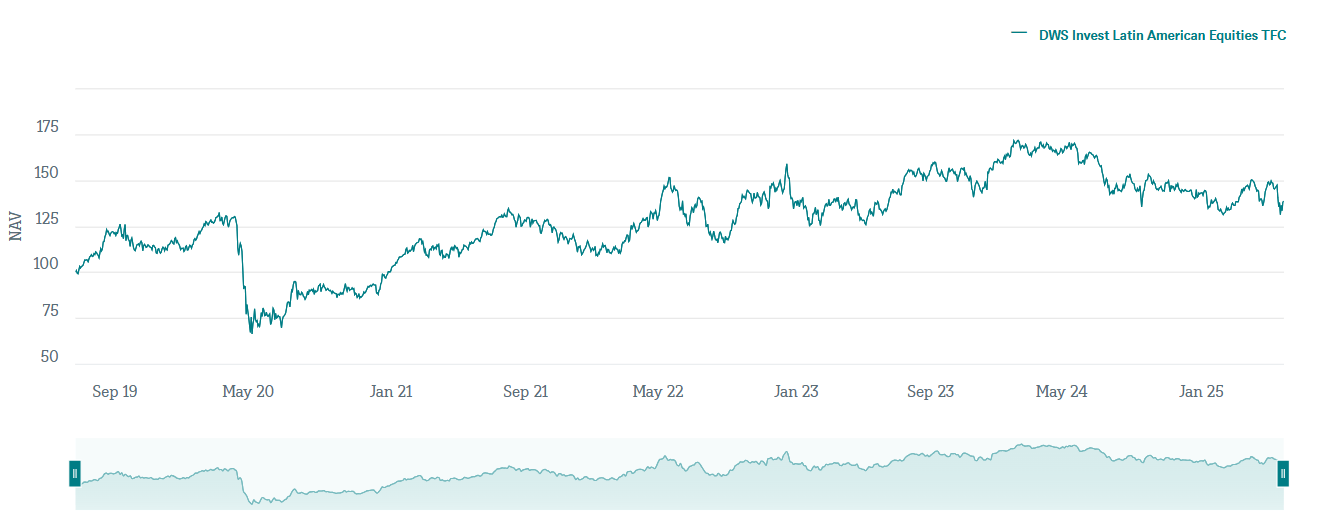
Task: Click the 175 y-axis value label
Action: 47,128
